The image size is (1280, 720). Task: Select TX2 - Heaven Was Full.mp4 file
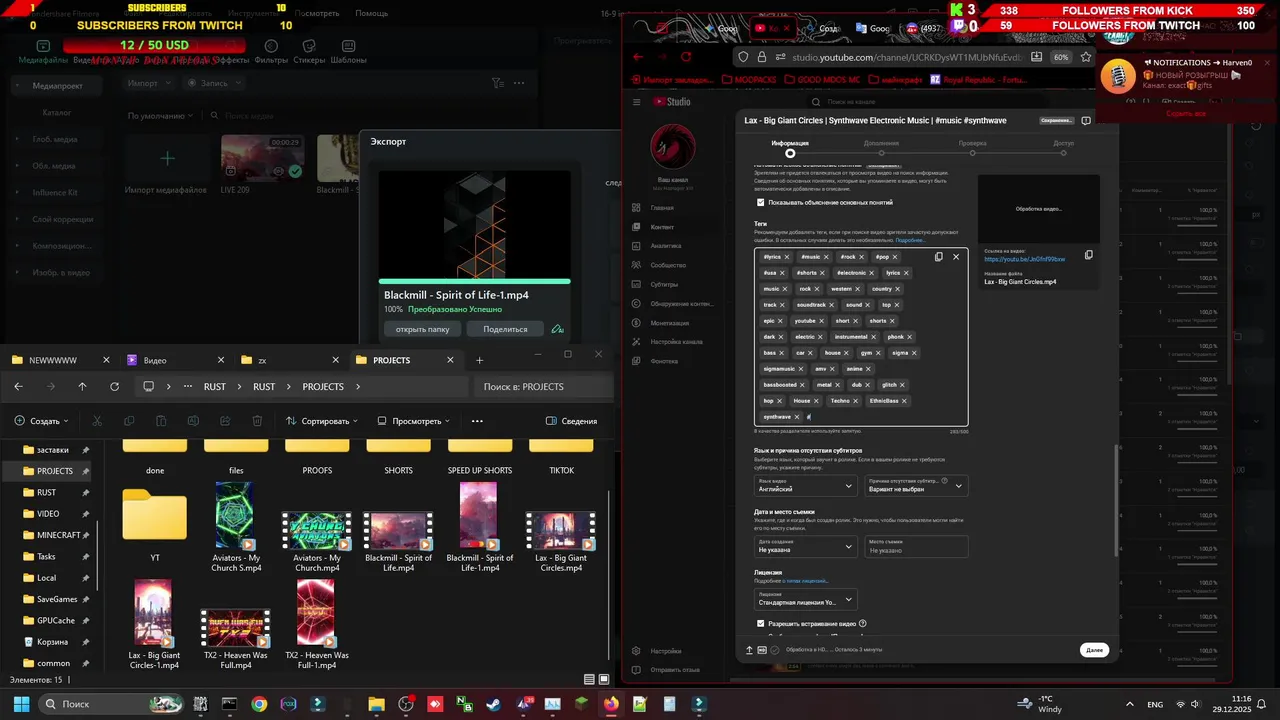[x=235, y=639]
